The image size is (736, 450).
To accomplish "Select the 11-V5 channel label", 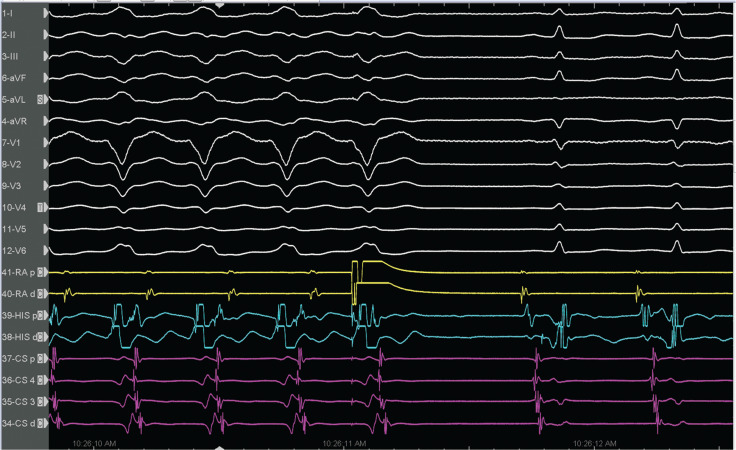I will [15, 229].
